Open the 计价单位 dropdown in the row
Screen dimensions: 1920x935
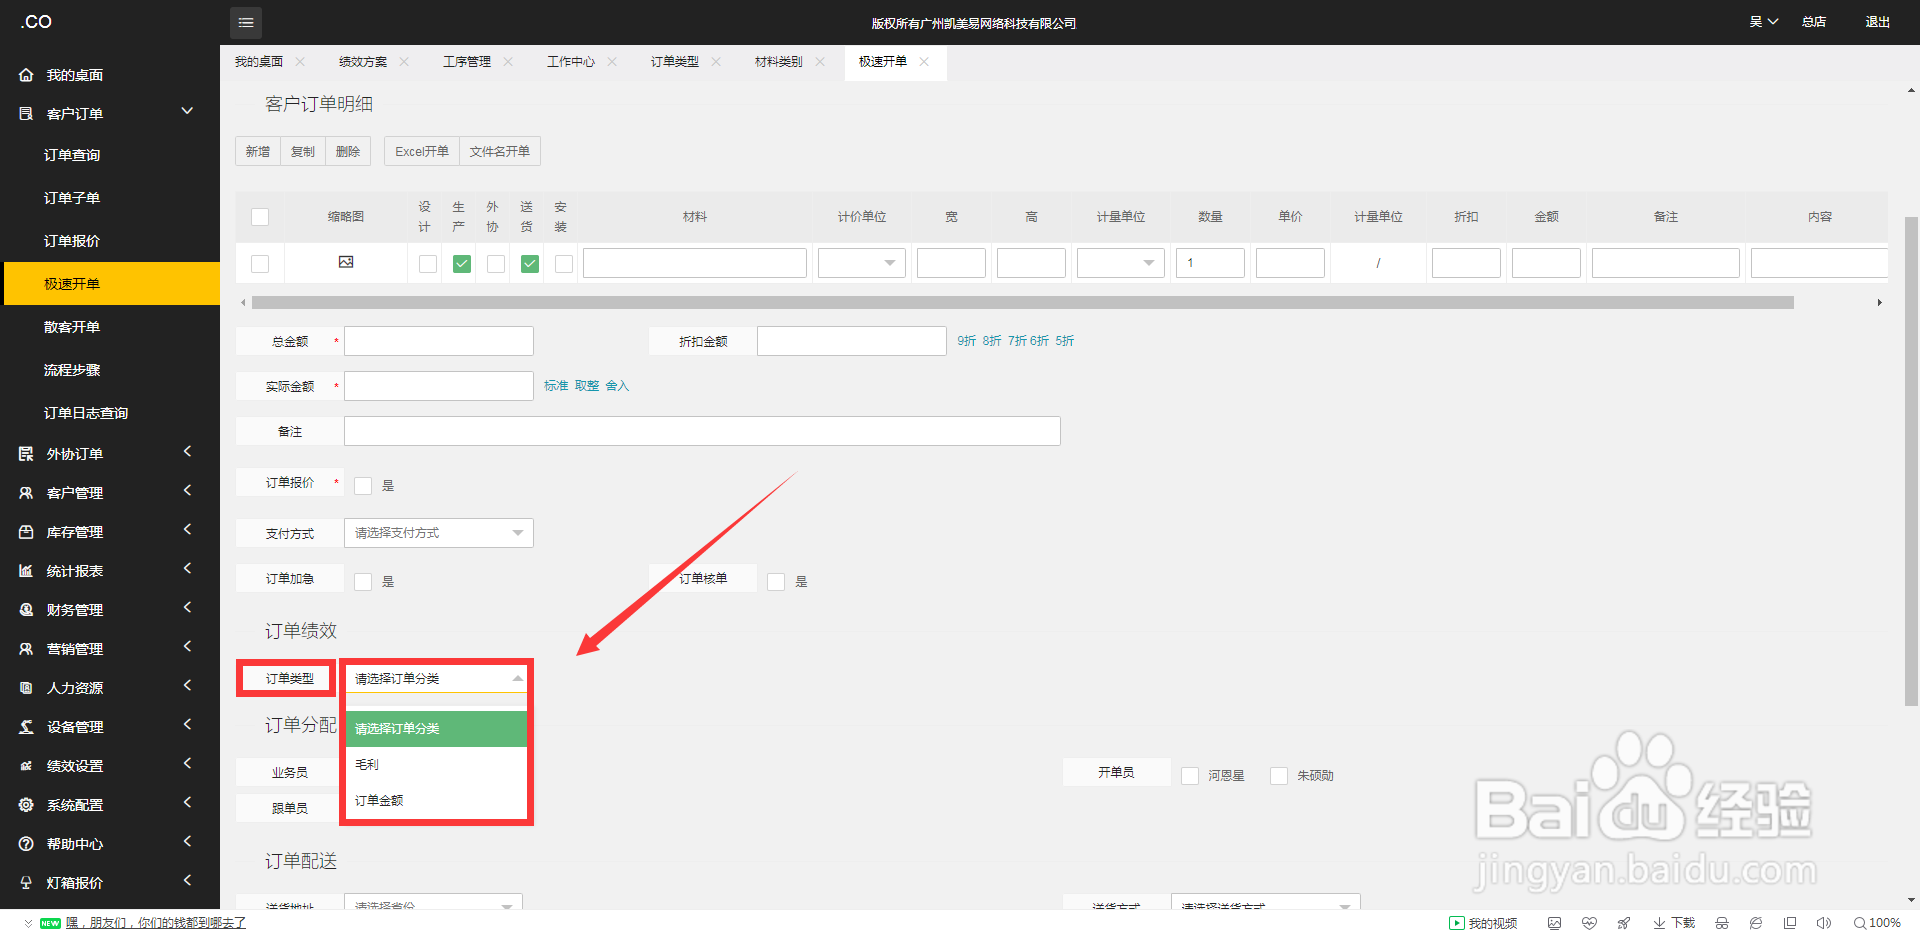[x=862, y=263]
